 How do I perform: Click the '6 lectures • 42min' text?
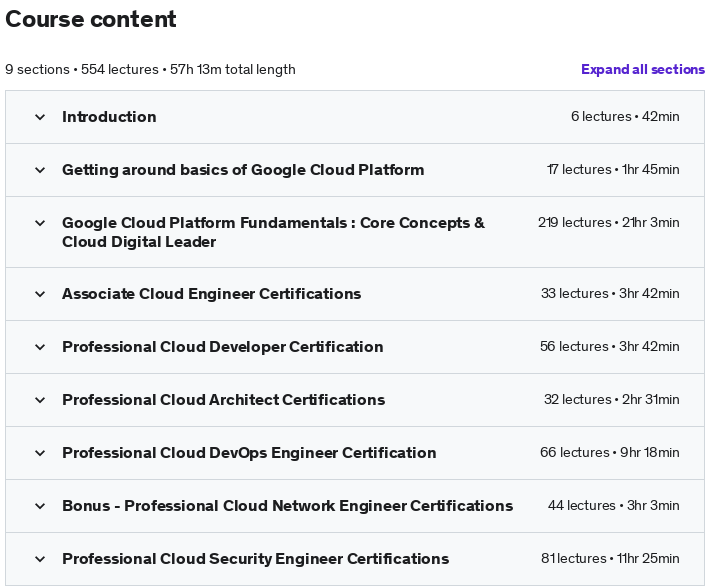click(x=625, y=116)
